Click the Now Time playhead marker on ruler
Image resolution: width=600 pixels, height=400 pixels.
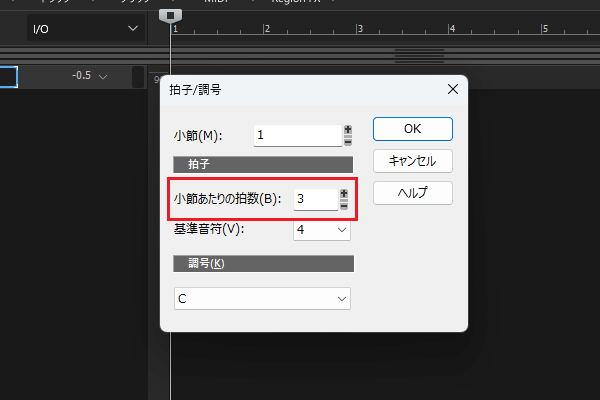[171, 15]
